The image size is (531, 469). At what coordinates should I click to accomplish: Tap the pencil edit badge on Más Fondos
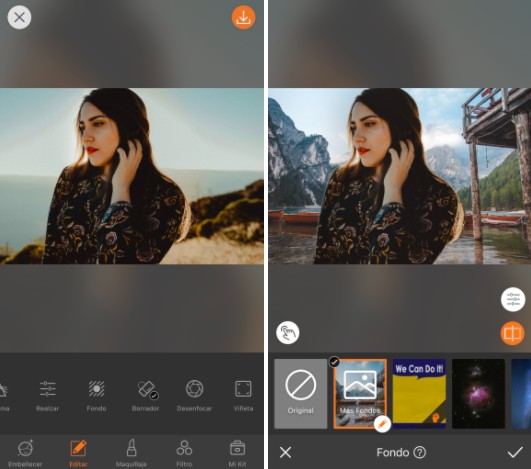(x=382, y=424)
